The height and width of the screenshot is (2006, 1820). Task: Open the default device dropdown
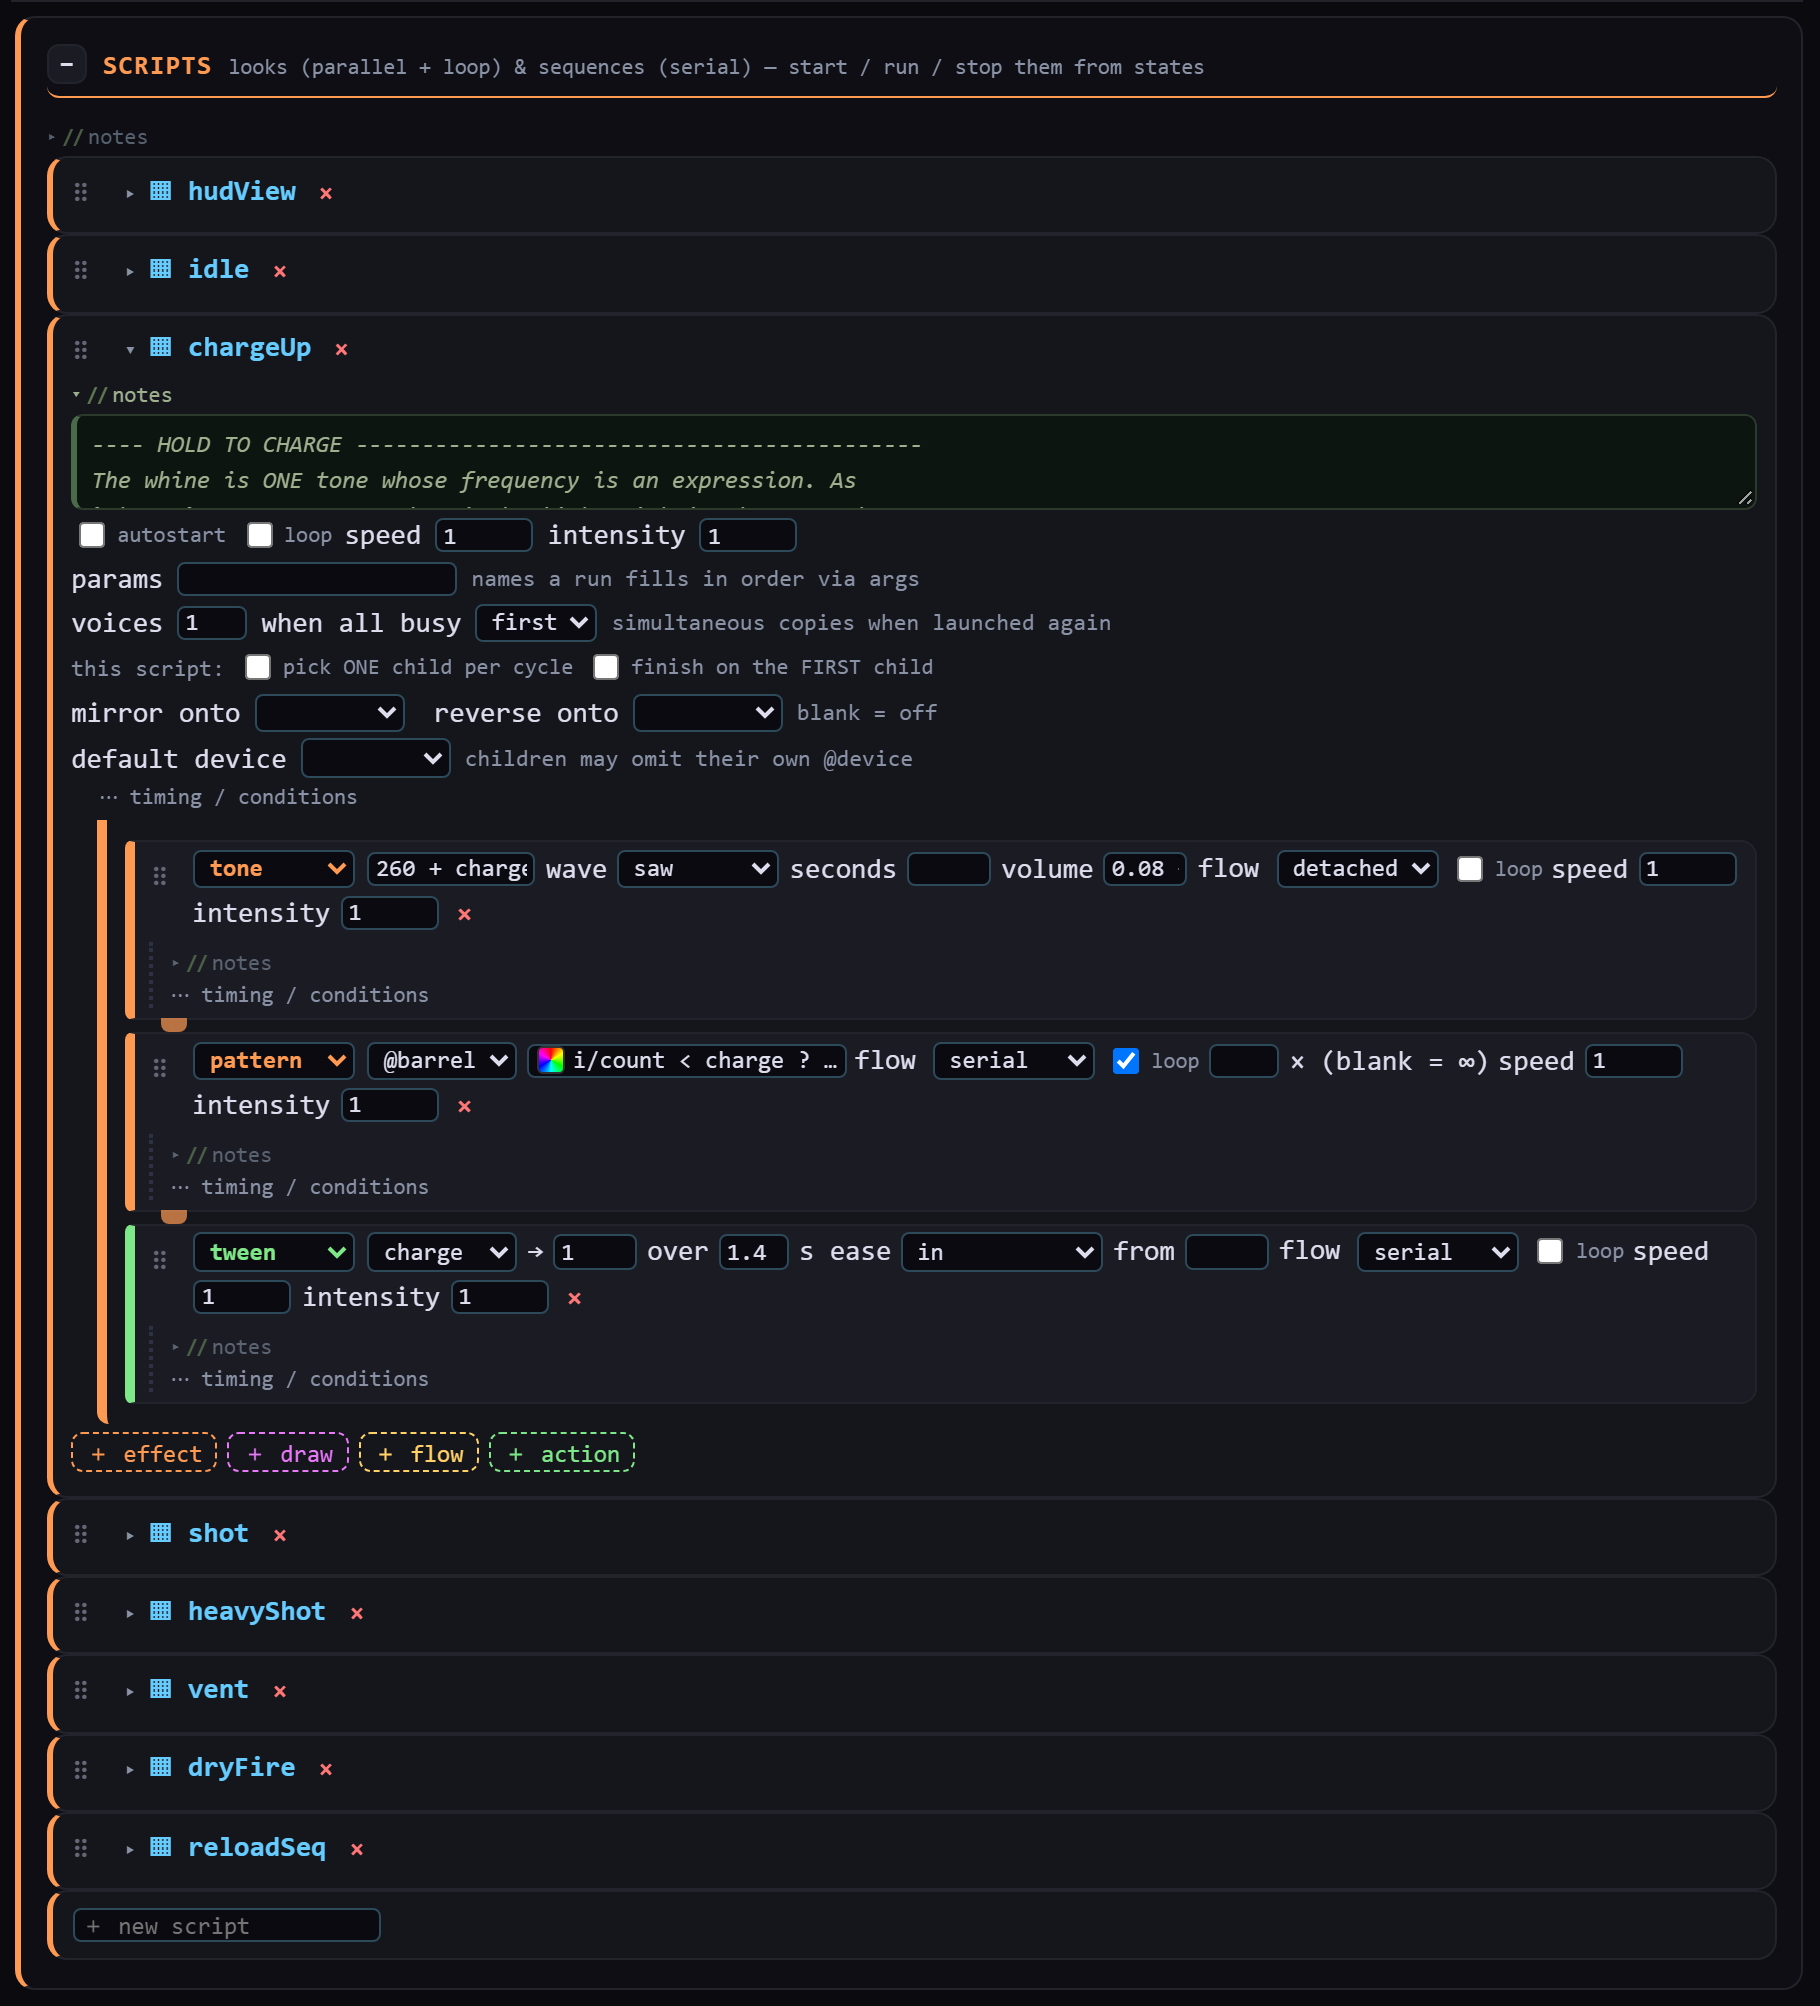(x=376, y=758)
